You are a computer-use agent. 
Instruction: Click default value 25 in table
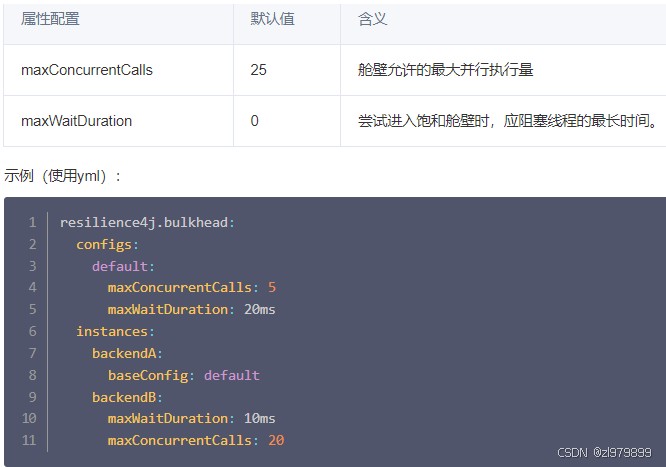point(258,70)
